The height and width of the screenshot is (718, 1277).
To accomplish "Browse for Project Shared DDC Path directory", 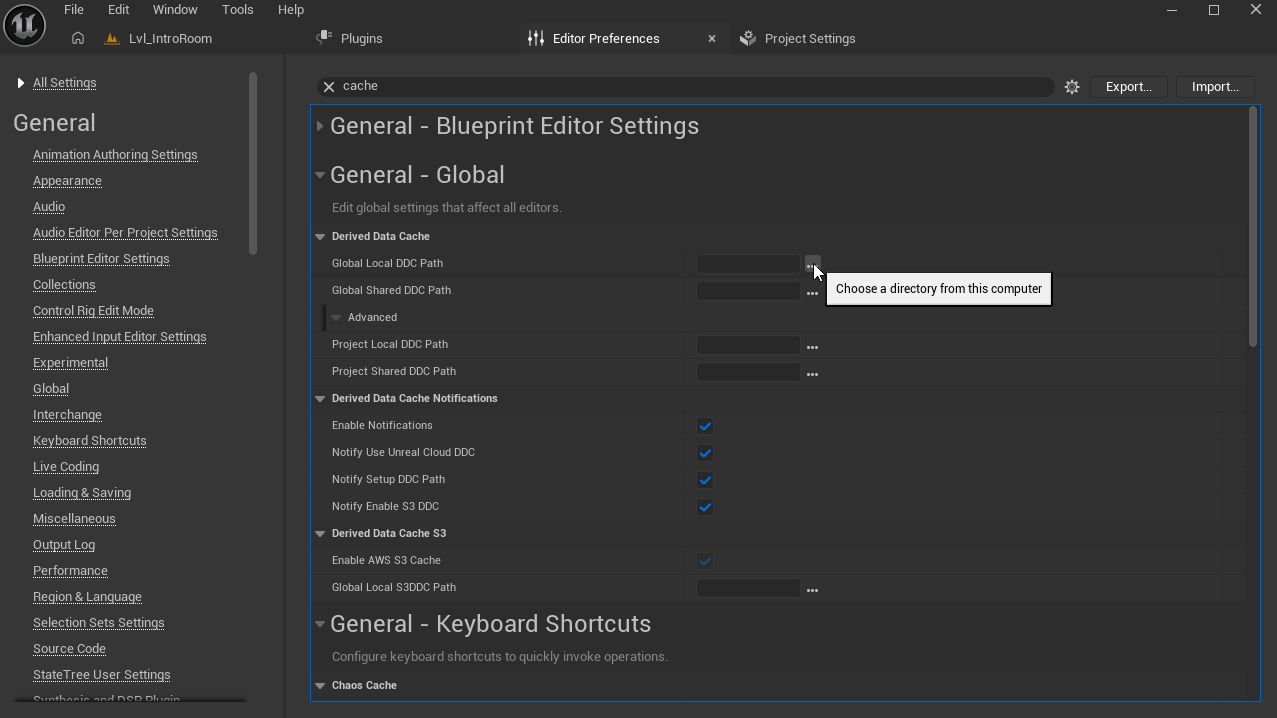I will tap(812, 374).
